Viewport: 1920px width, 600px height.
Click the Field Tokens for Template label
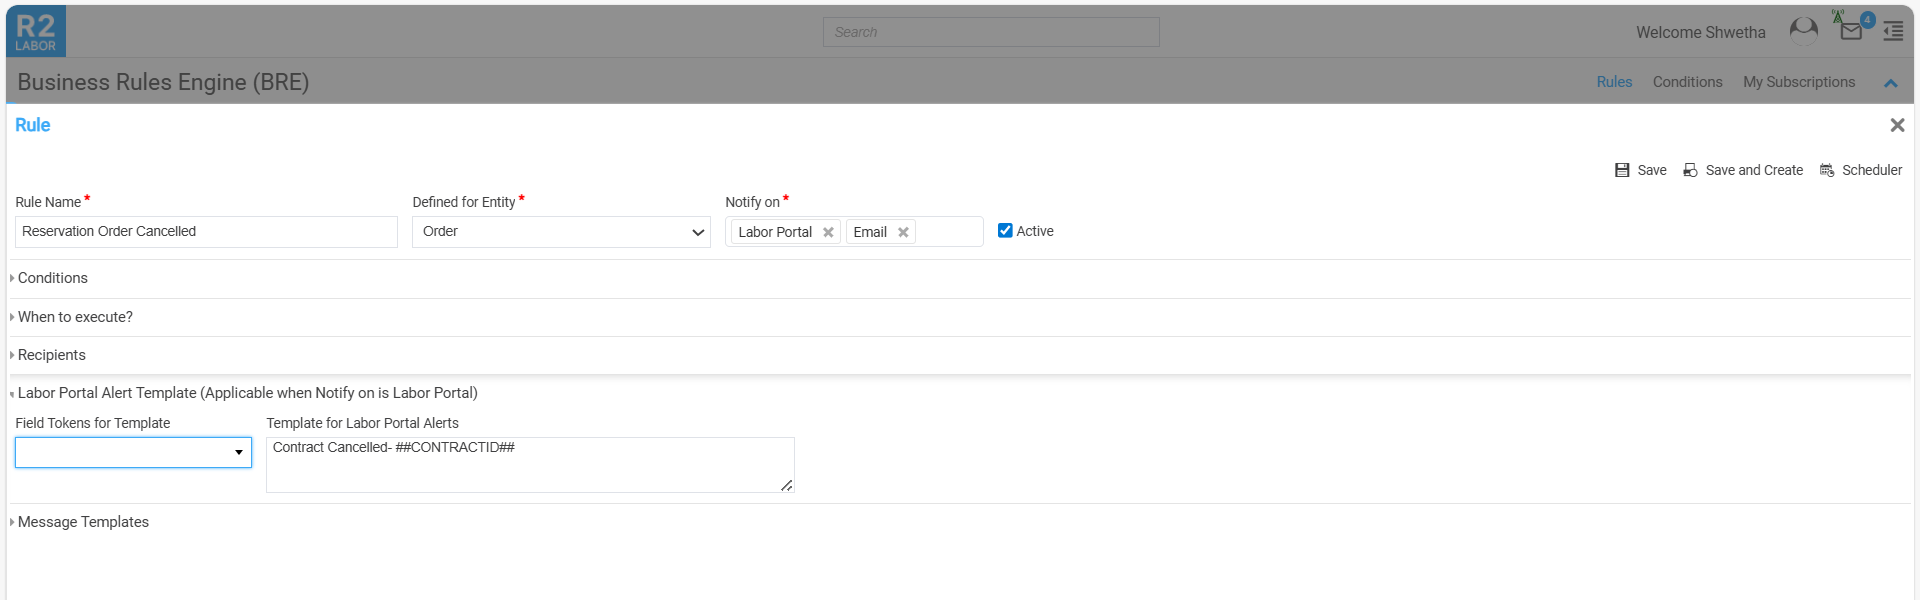click(93, 423)
